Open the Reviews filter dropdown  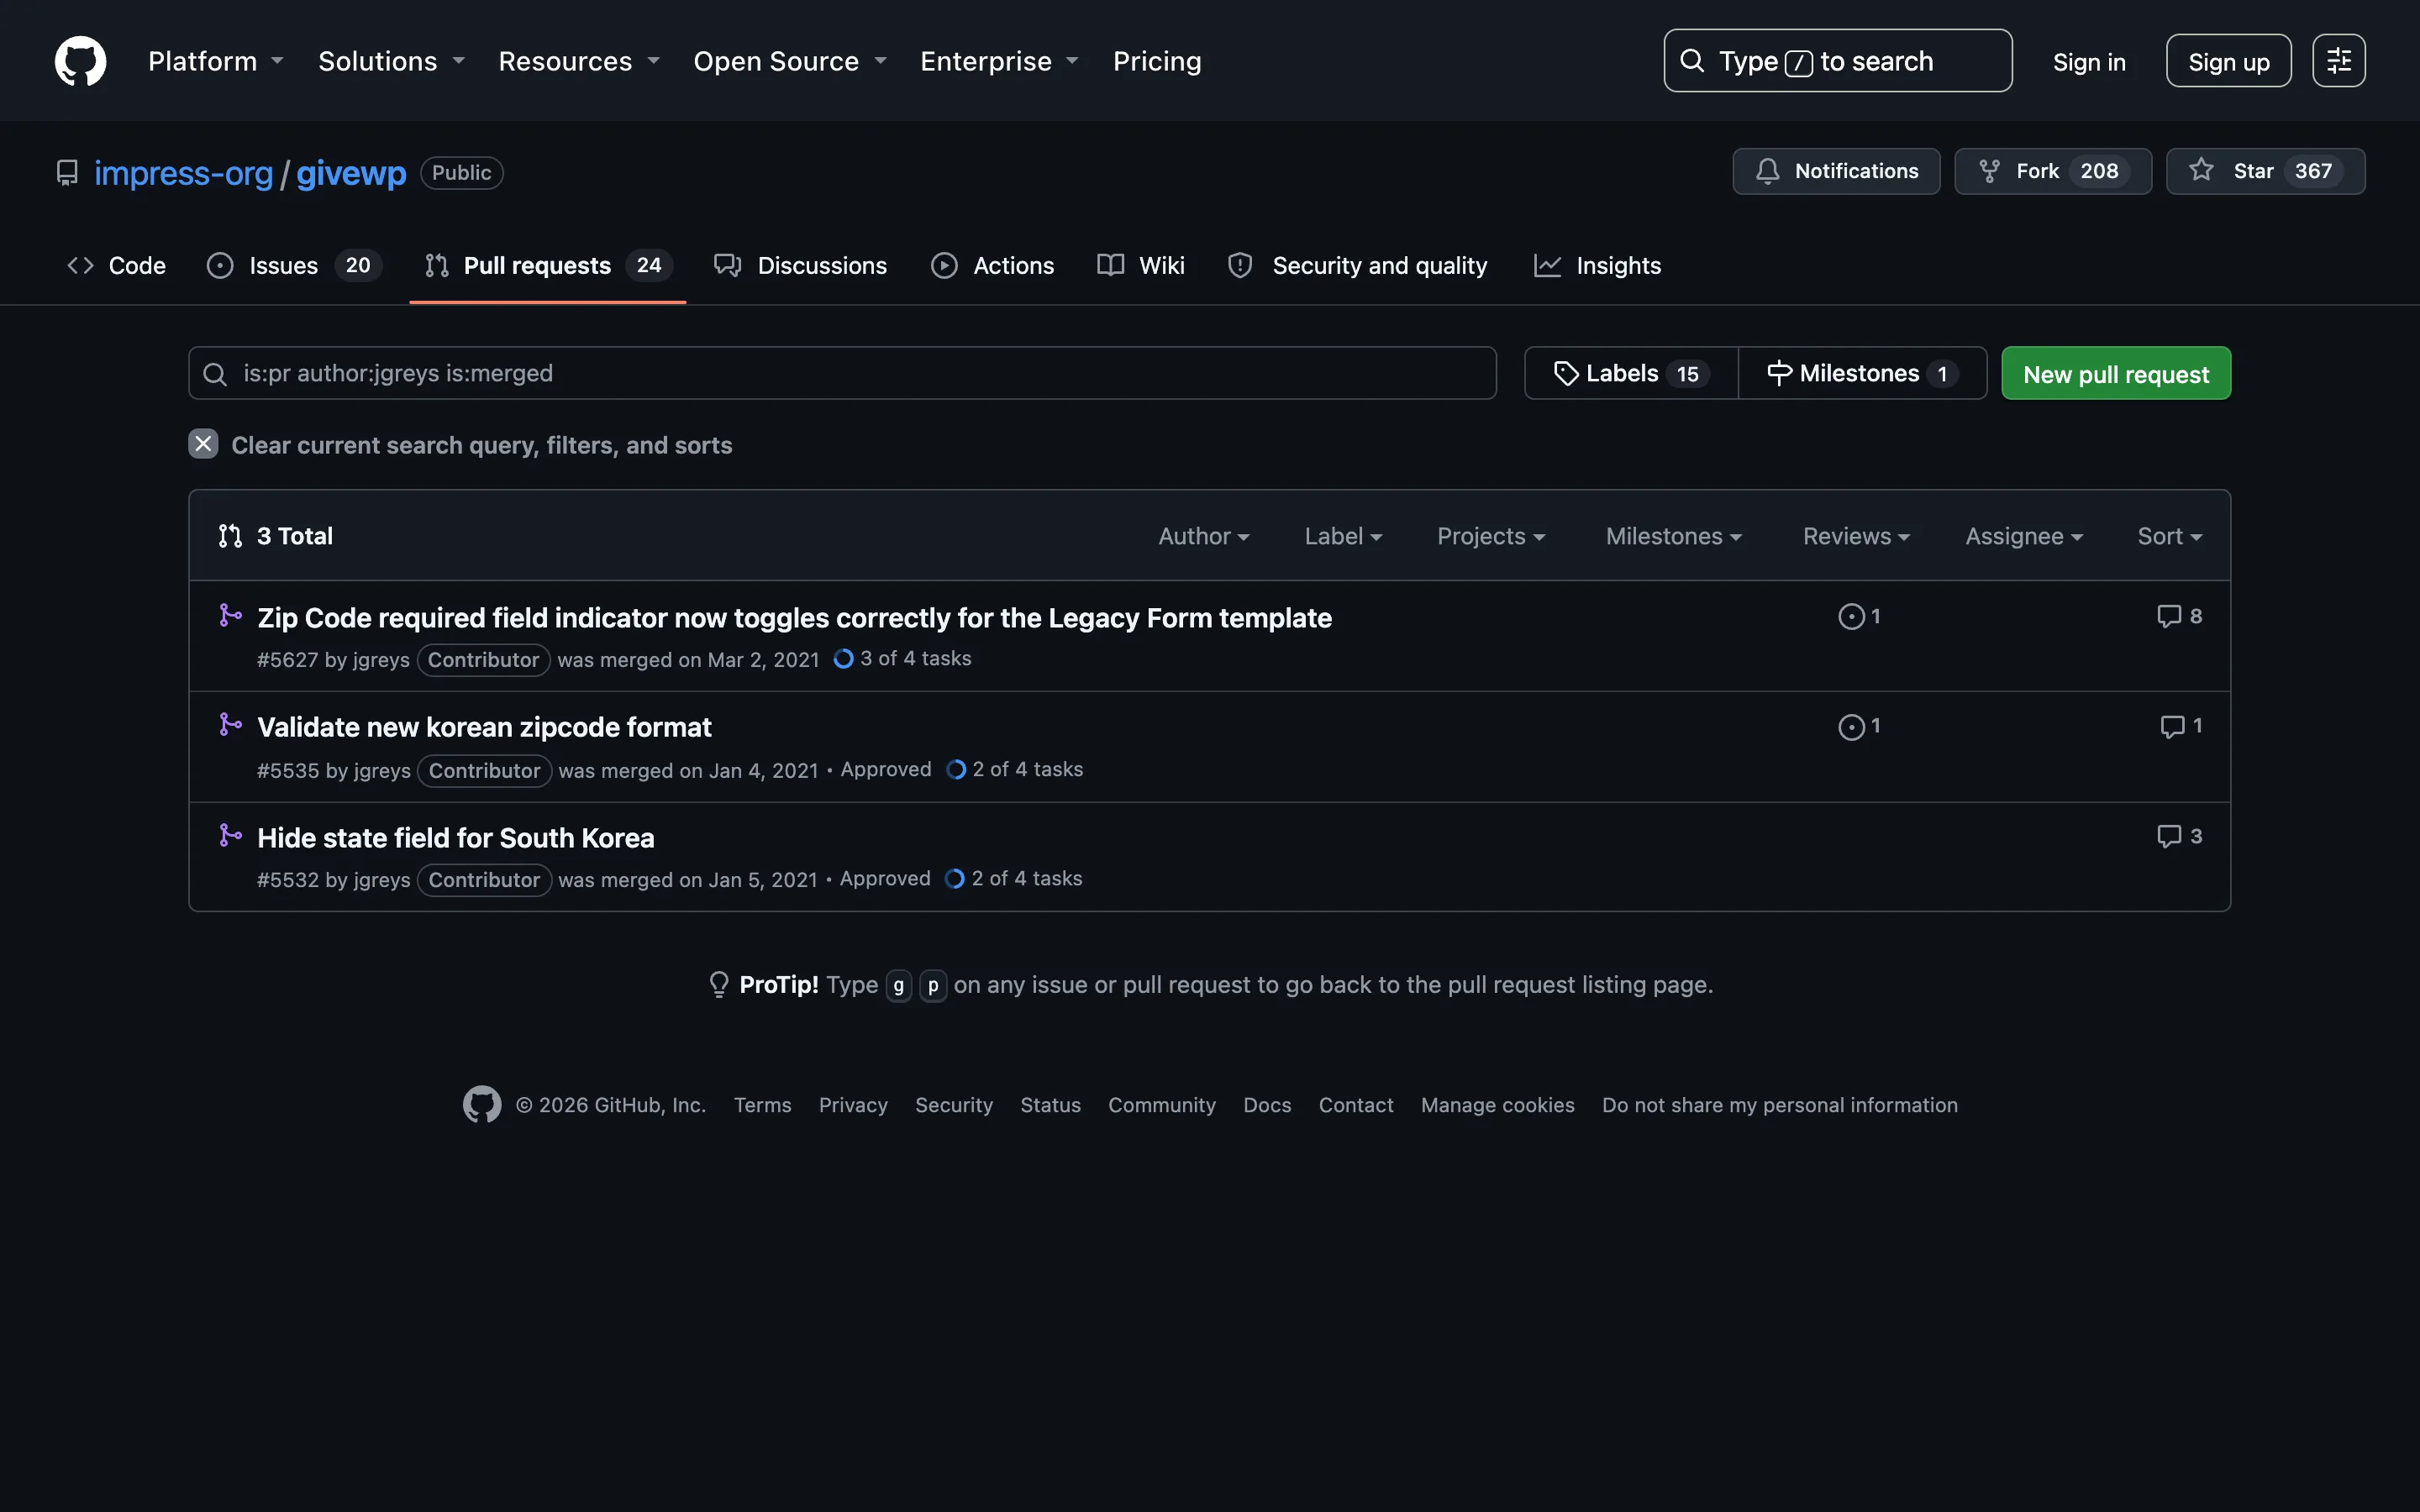coord(1856,536)
